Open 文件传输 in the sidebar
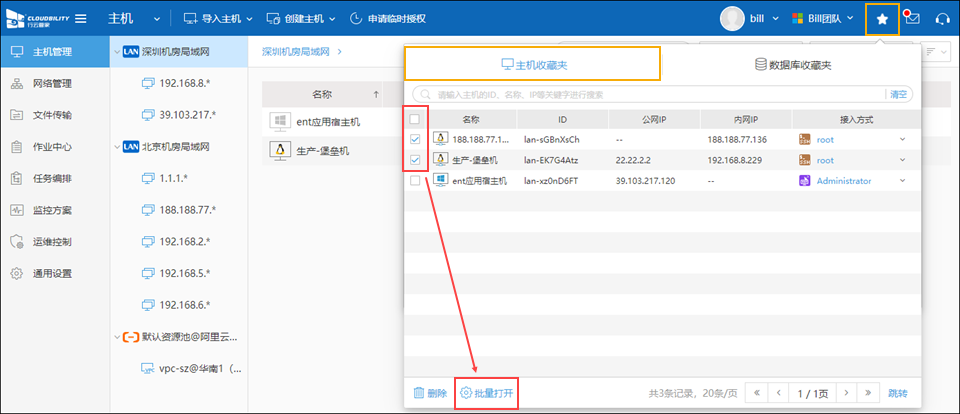Image resolution: width=960 pixels, height=414 pixels. coord(52,115)
